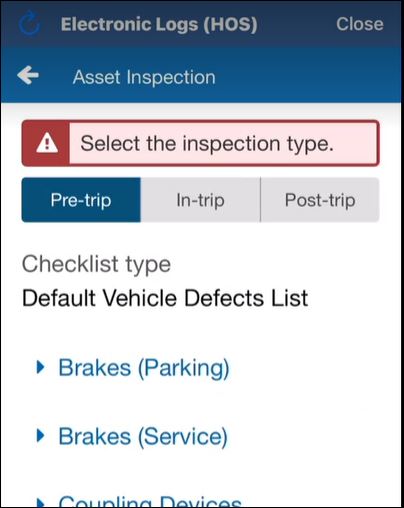This screenshot has width=404, height=508.
Task: Click the Default Vehicle Defects List value
Action: [165, 298]
